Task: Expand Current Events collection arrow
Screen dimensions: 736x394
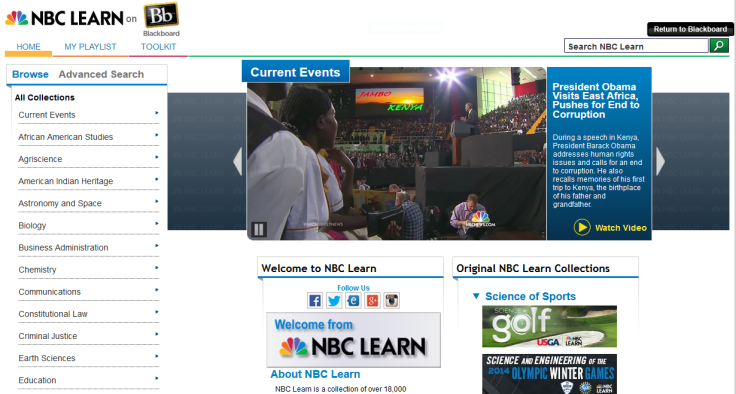Action: pos(157,113)
